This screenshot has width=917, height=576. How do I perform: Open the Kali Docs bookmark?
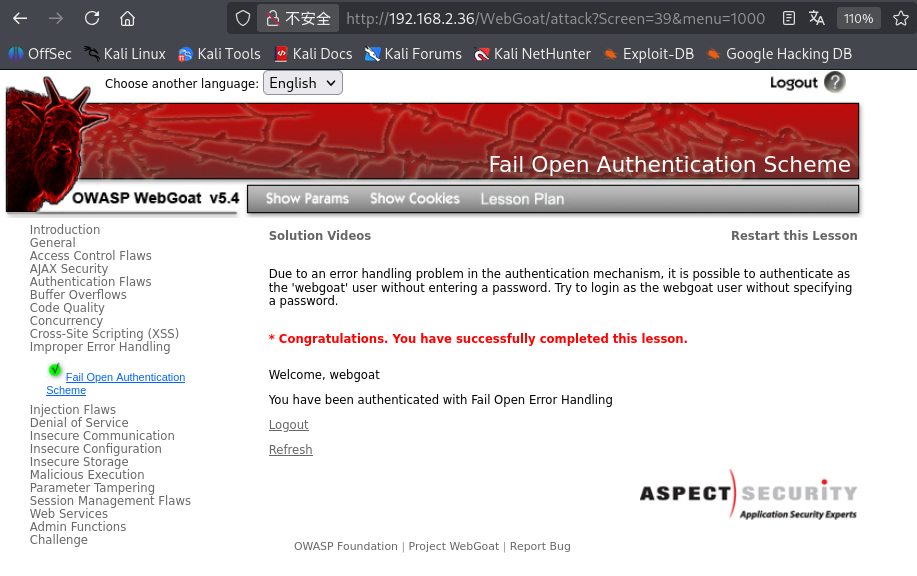pos(313,54)
